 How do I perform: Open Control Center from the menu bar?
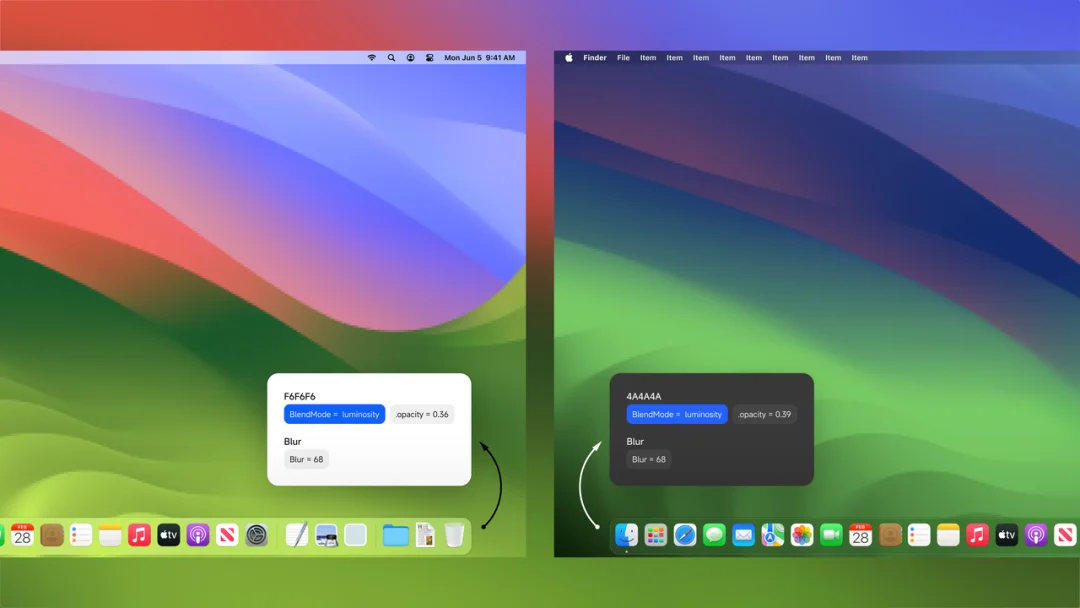(430, 58)
